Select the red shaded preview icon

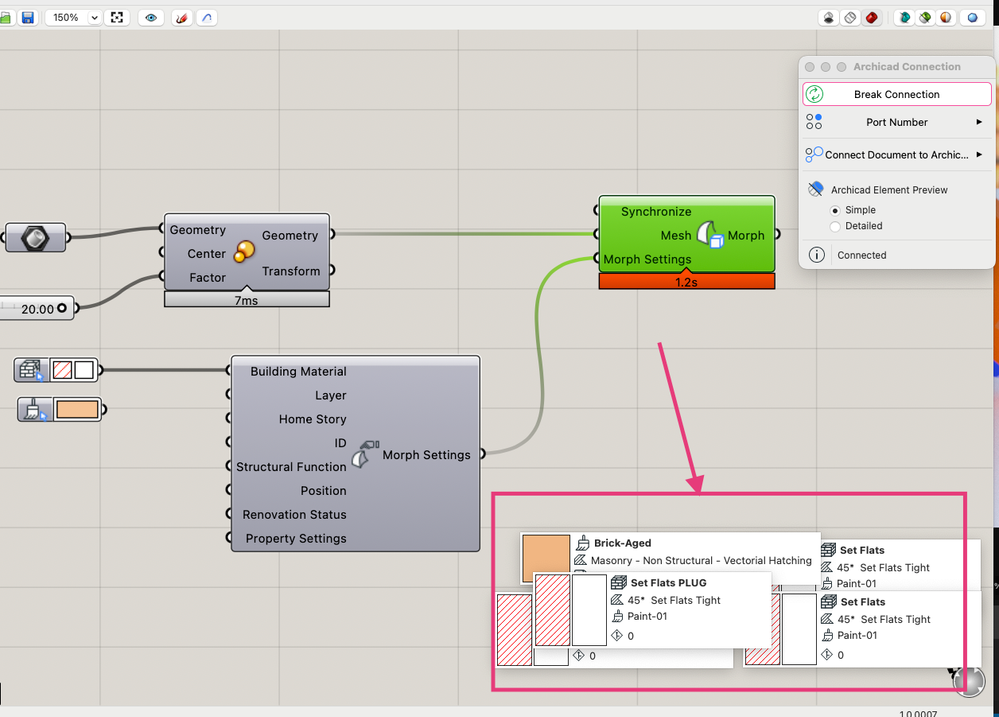click(x=871, y=18)
